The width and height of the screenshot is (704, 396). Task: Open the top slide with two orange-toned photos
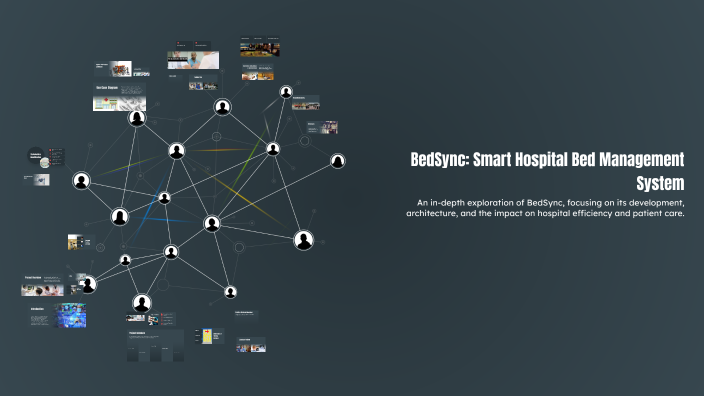[x=258, y=72]
